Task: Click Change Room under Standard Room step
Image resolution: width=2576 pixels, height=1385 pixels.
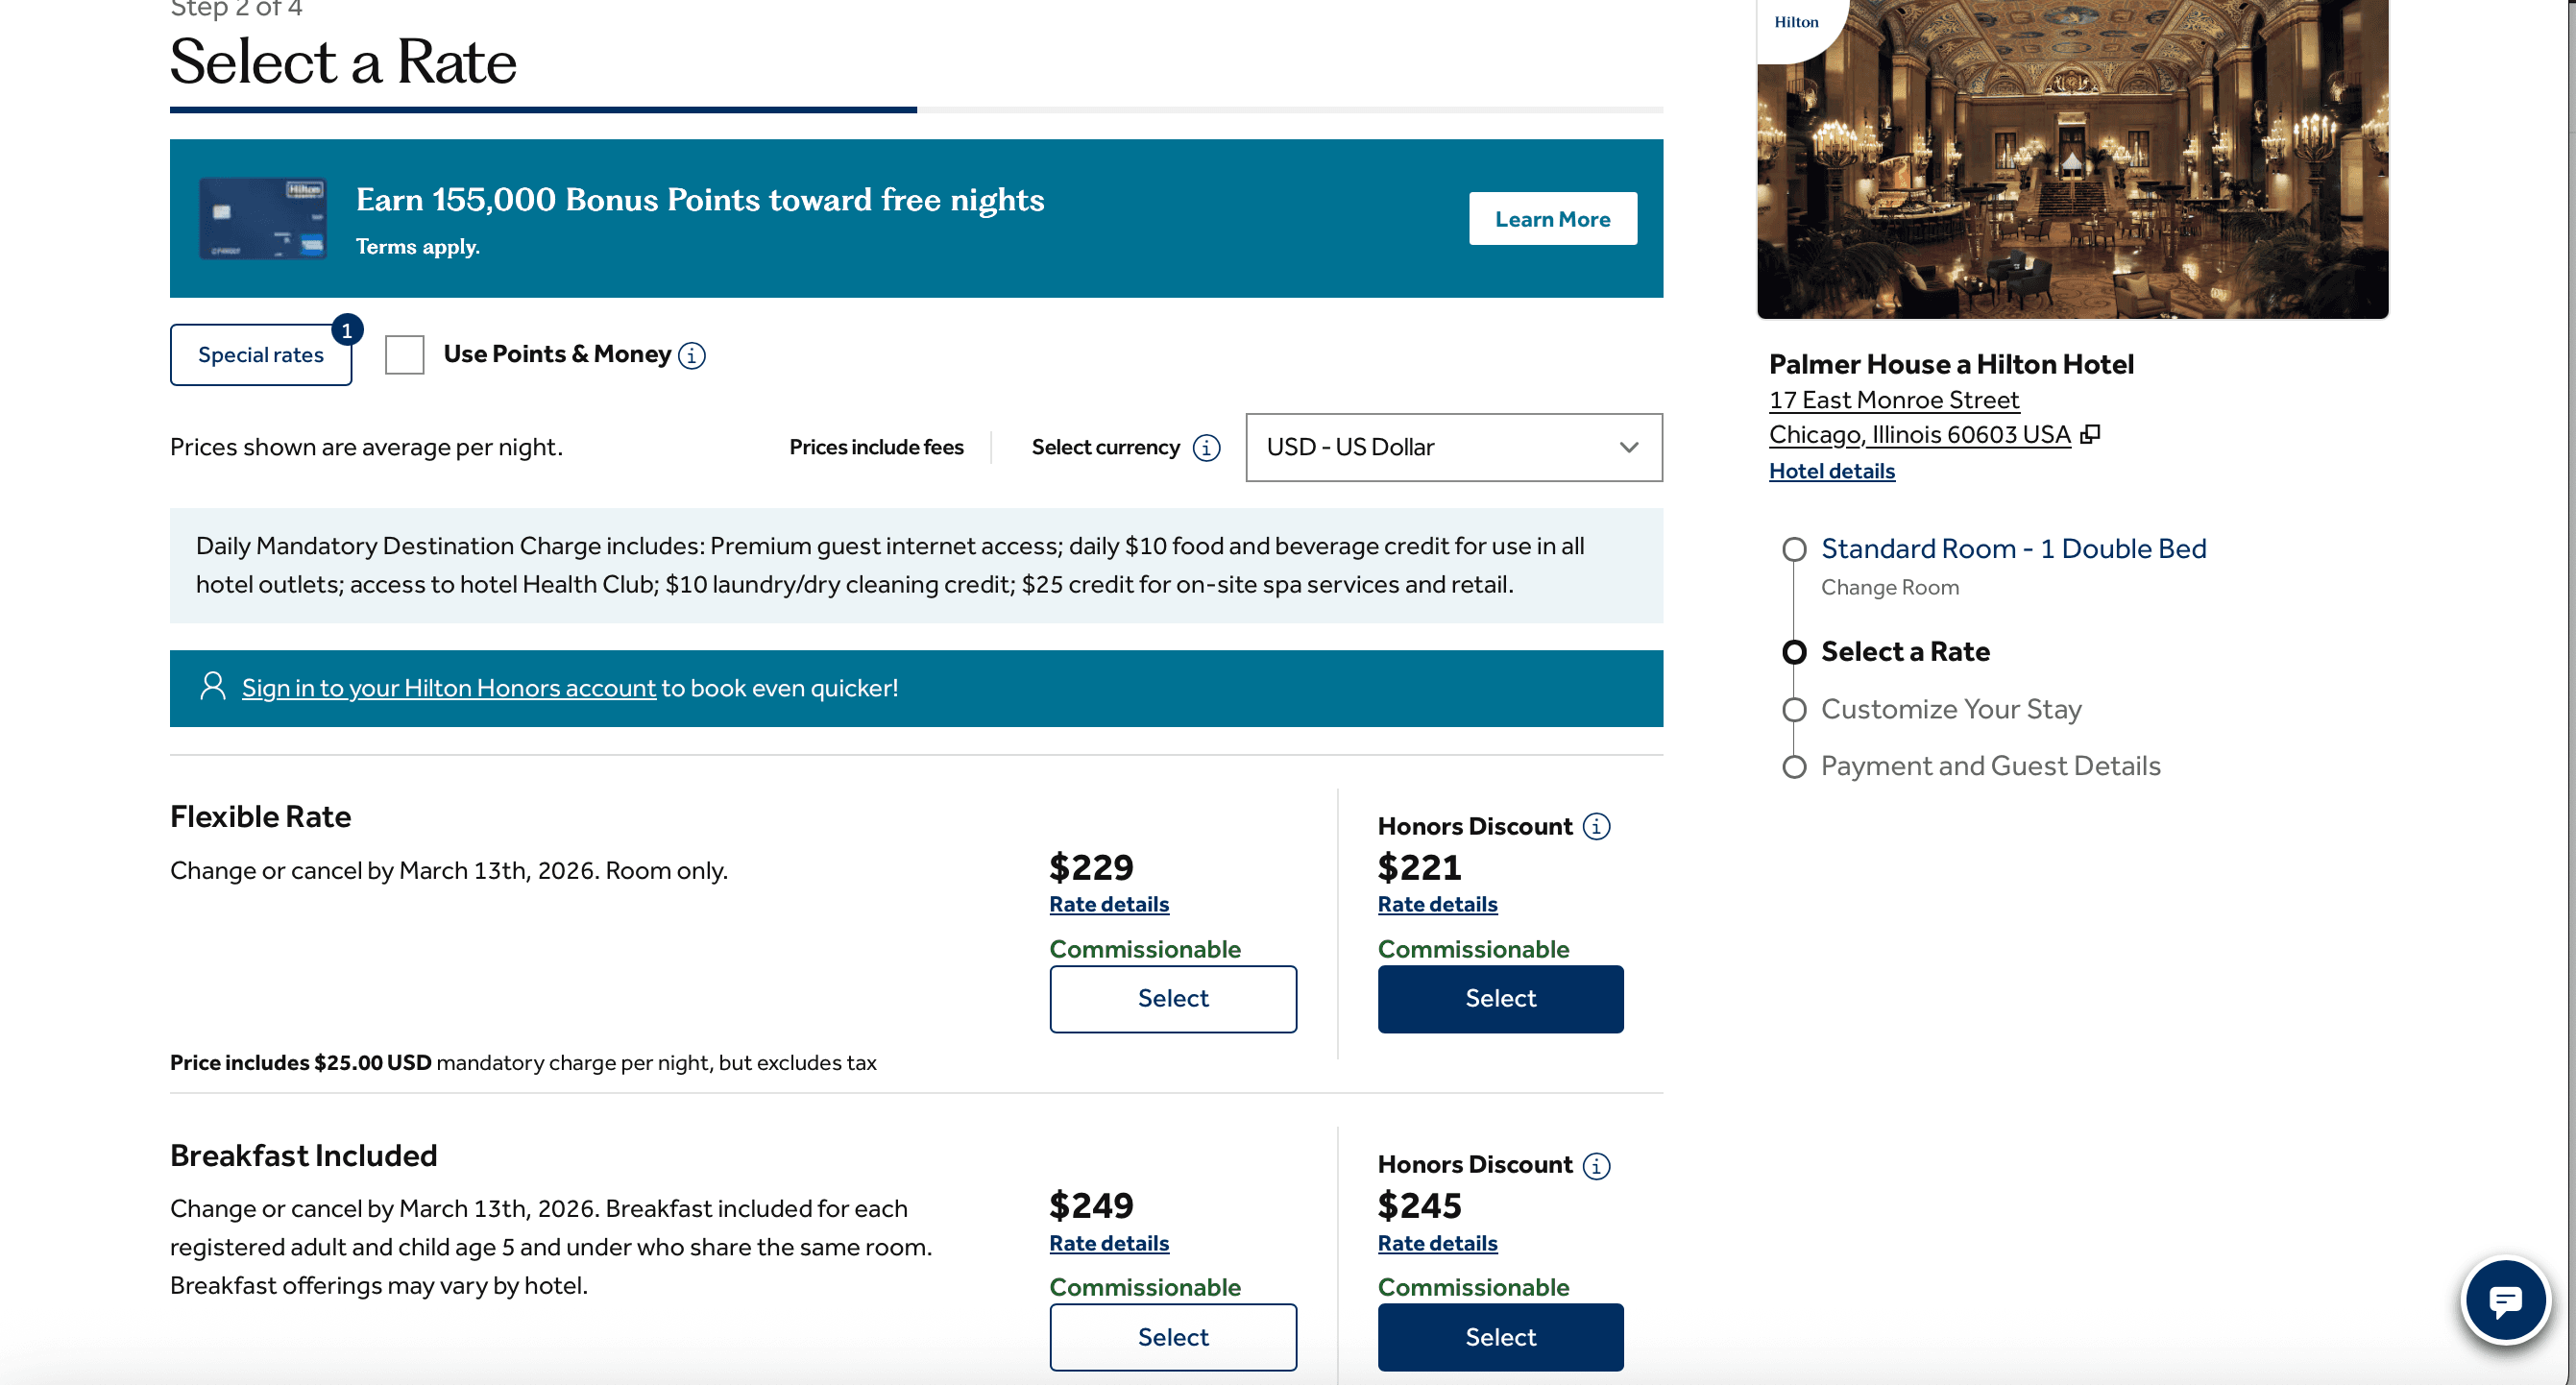Action: click(1889, 587)
